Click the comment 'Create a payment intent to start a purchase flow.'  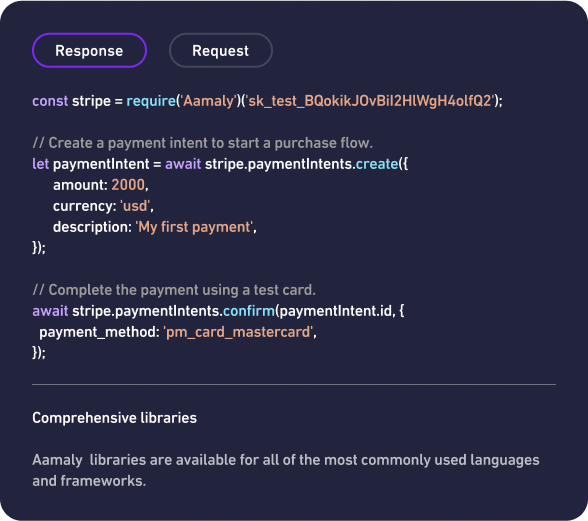[202, 143]
